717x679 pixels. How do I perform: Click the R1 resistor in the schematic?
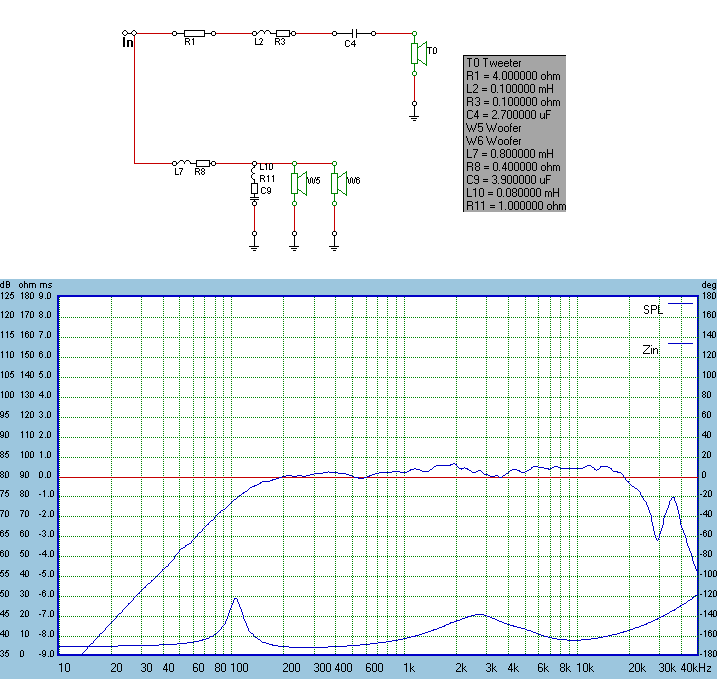coord(193,33)
